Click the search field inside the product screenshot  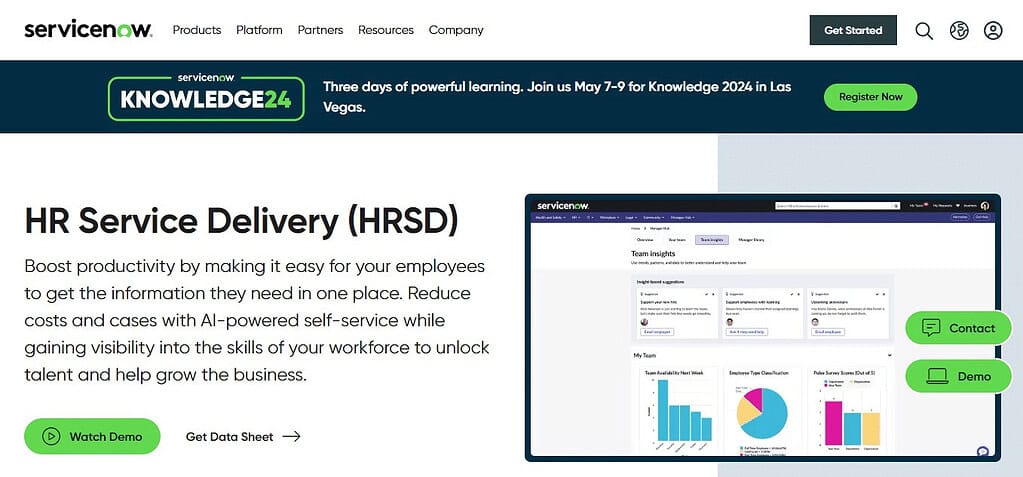838,206
